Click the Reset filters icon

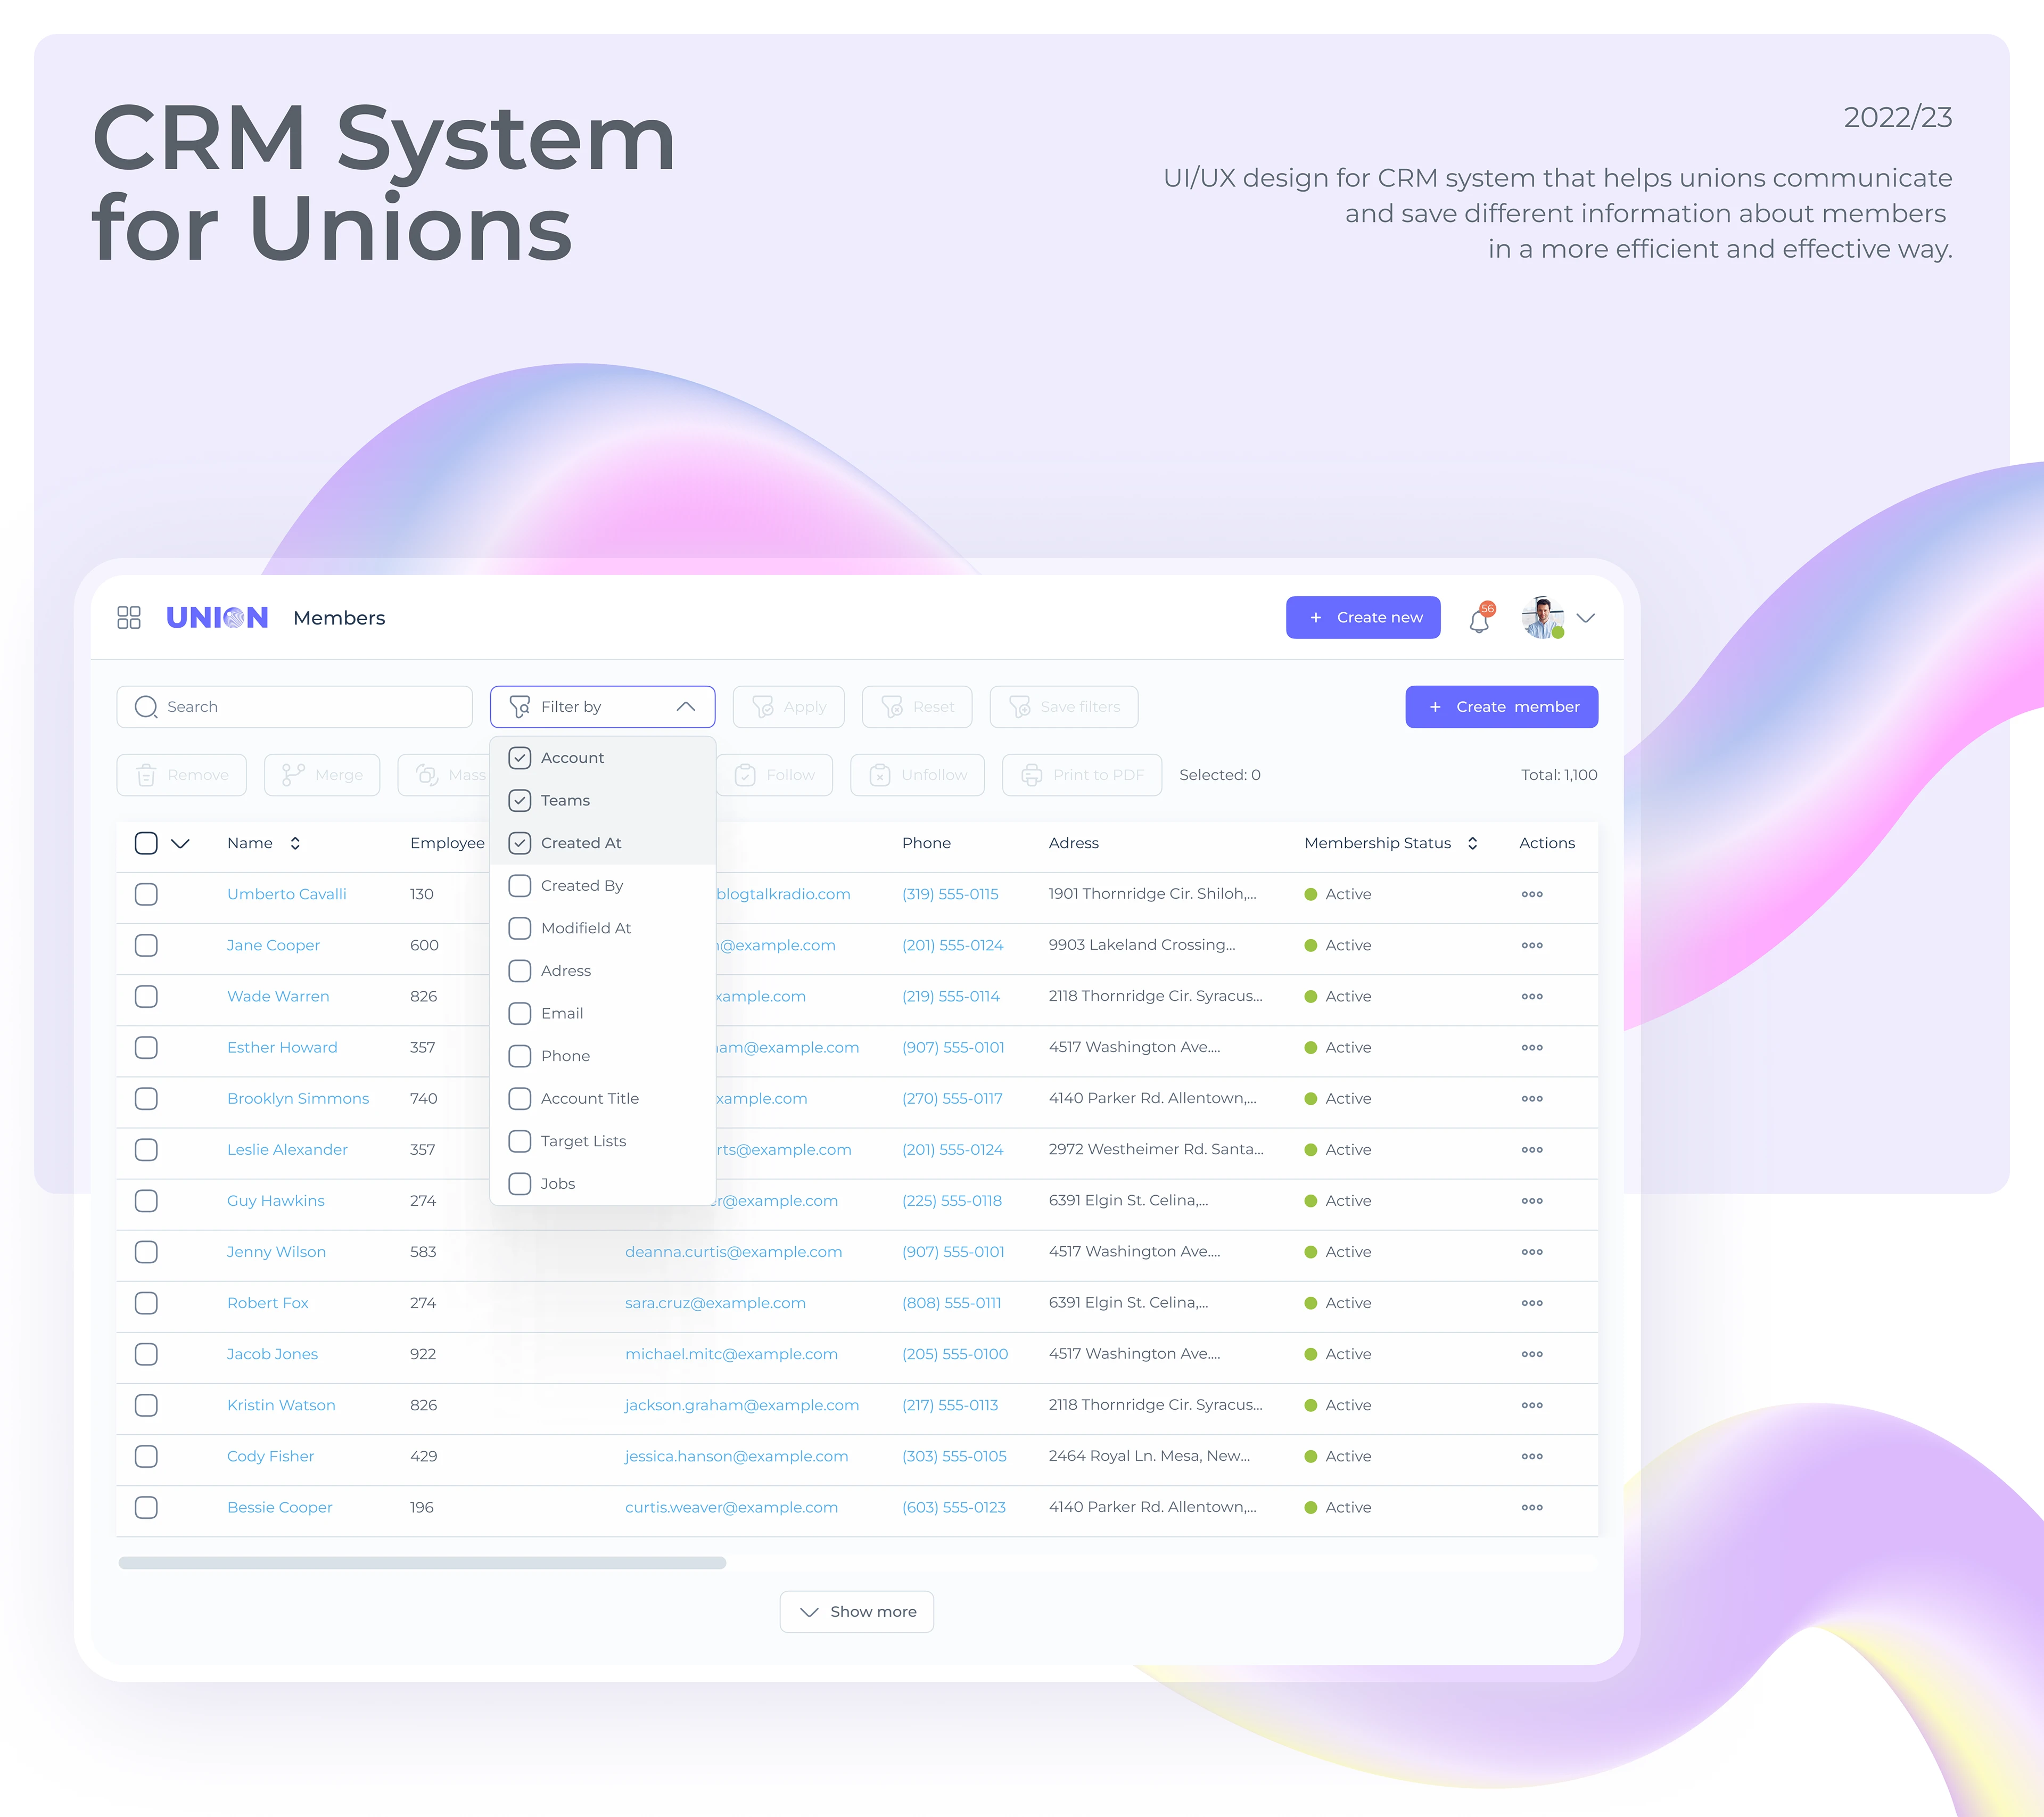(891, 707)
